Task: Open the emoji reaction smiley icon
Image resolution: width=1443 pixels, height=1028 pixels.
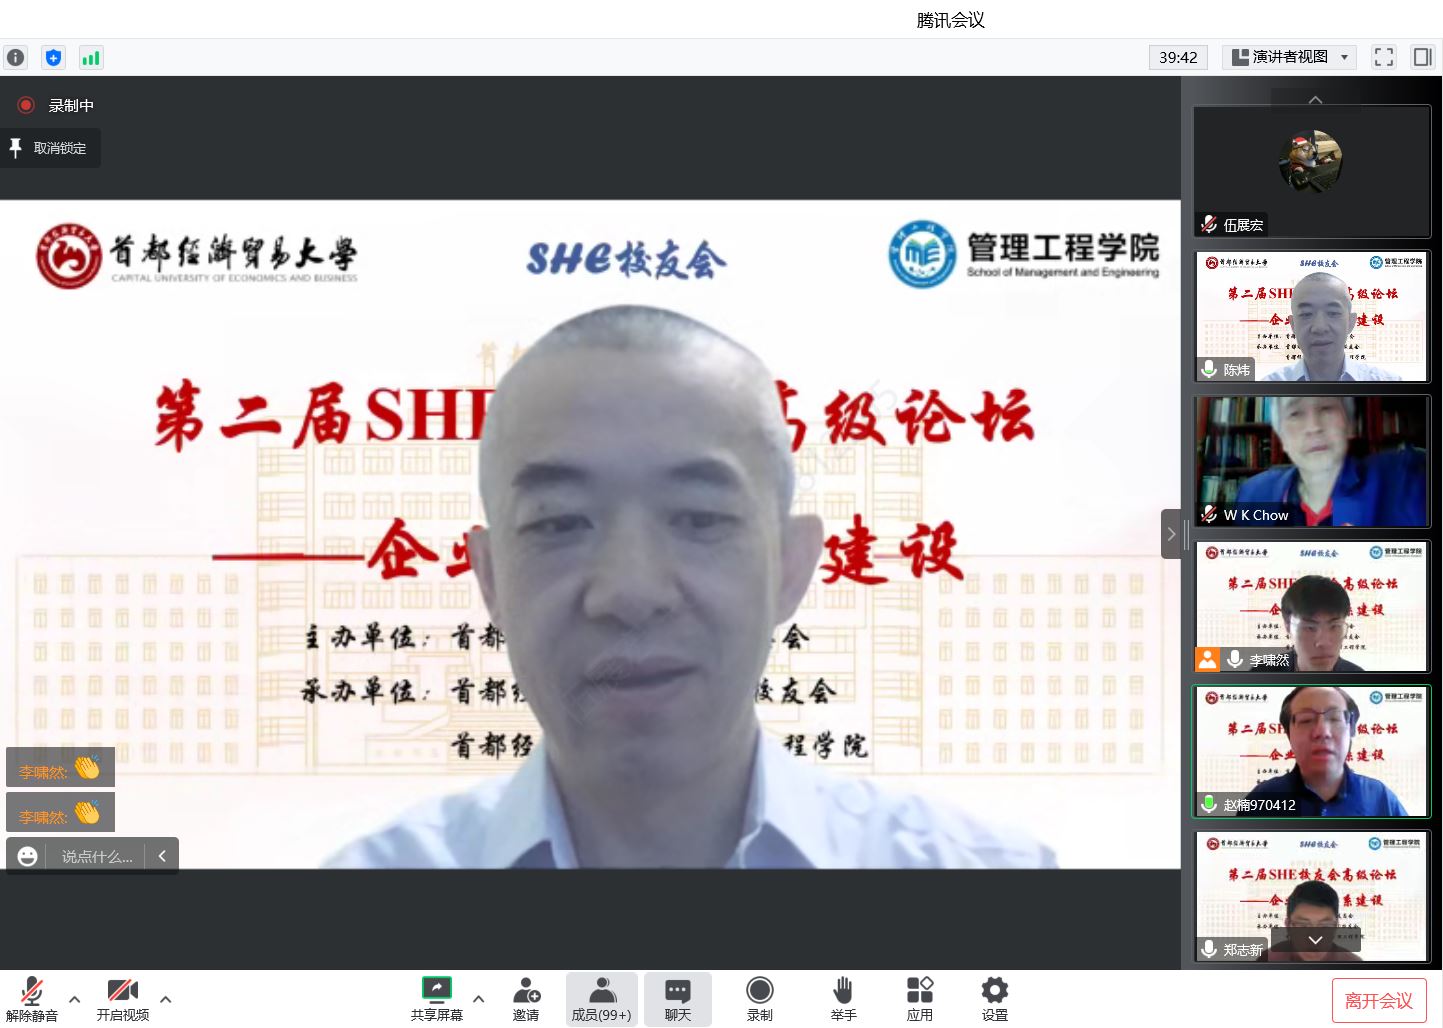Action: (28, 856)
